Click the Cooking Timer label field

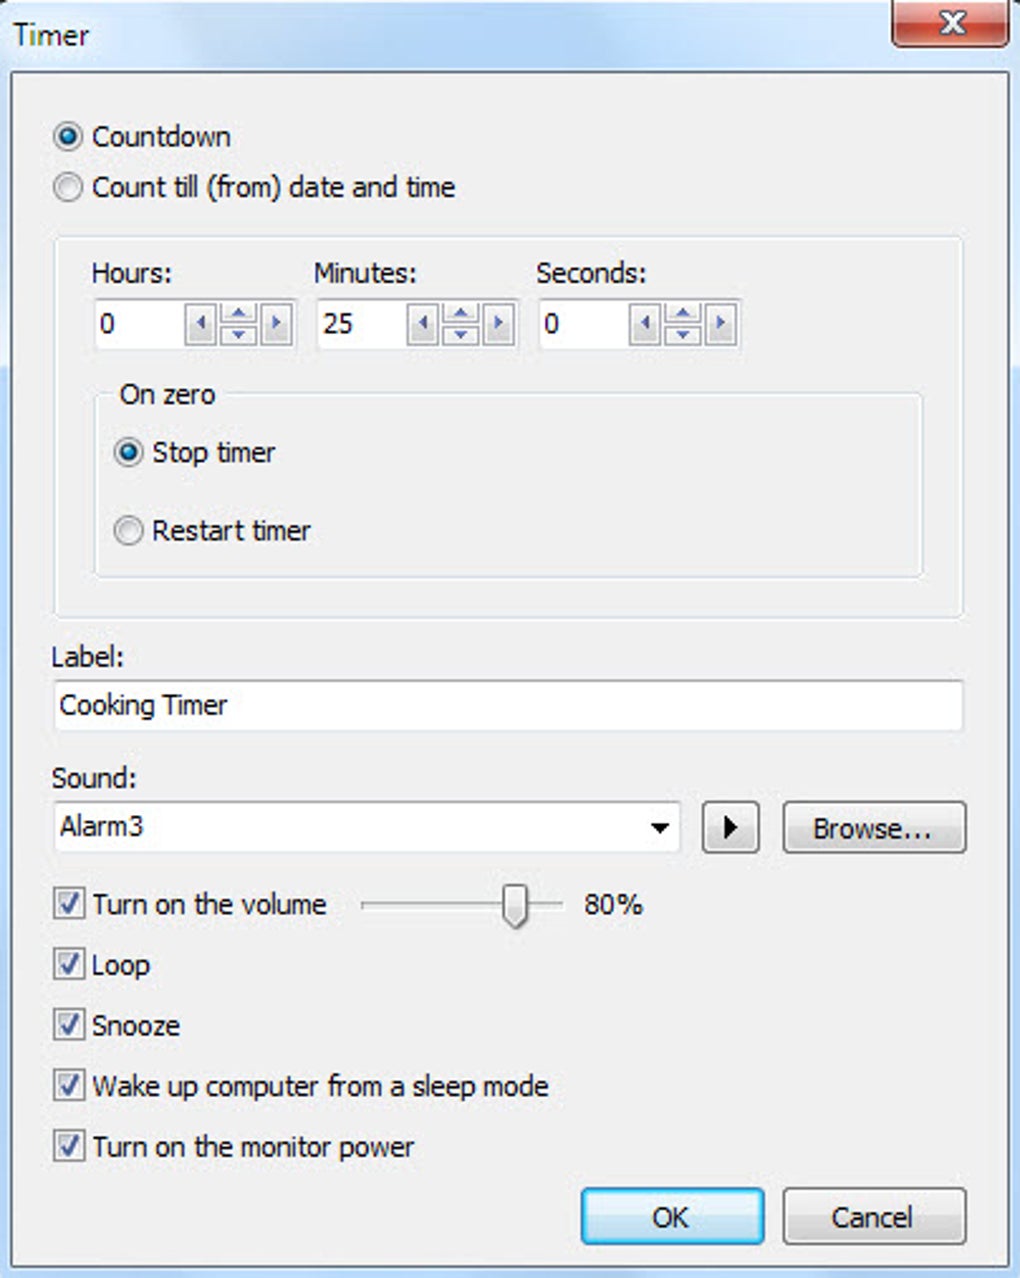coord(508,705)
